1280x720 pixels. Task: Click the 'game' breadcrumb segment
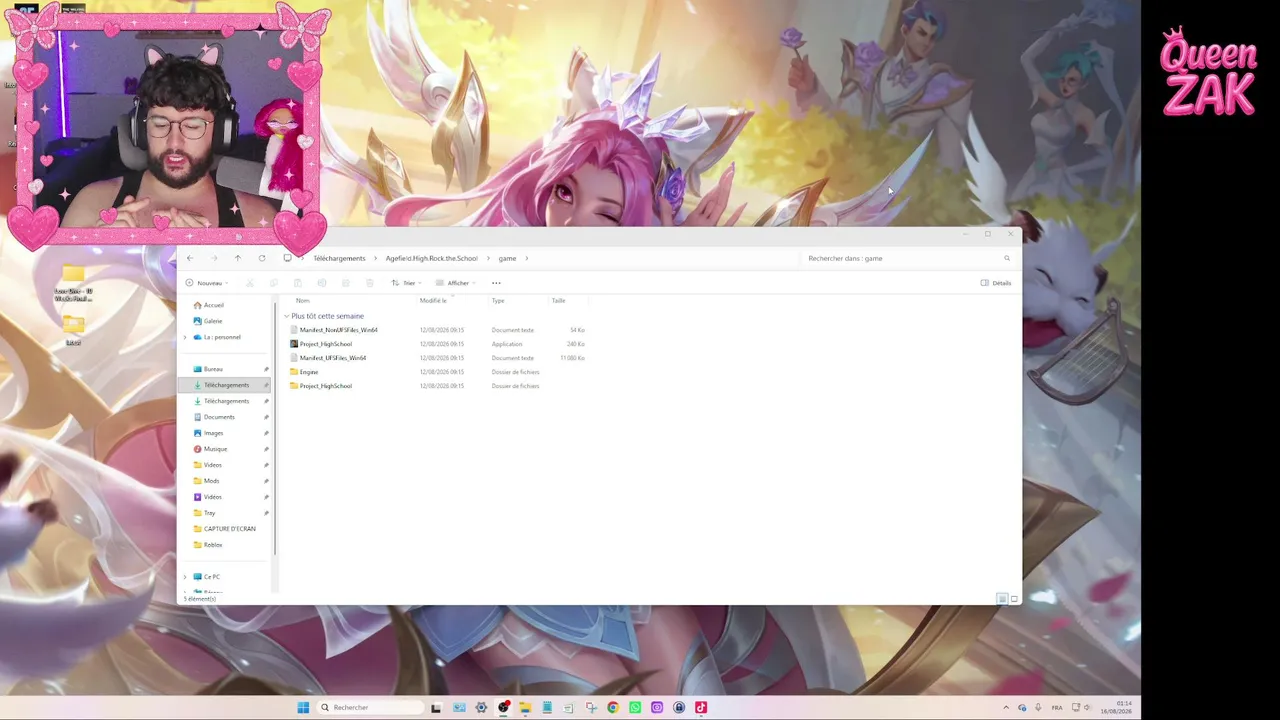[x=508, y=258]
